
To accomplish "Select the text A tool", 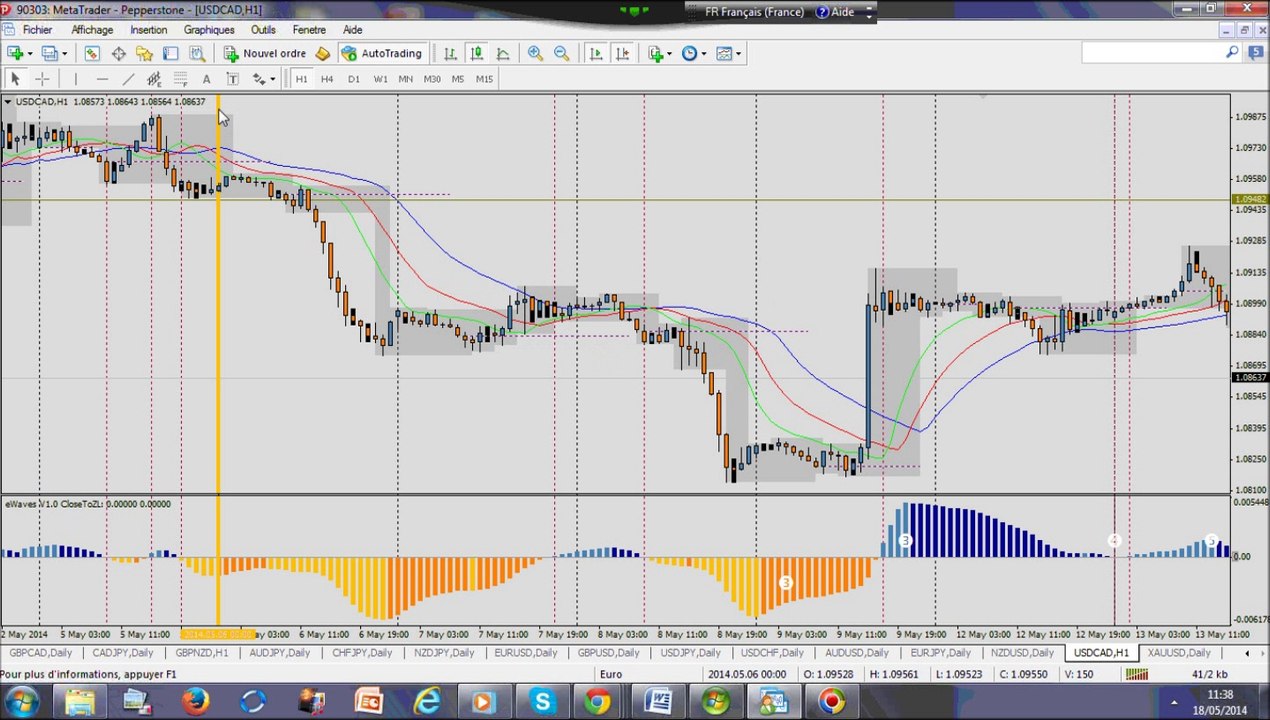I will [206, 79].
